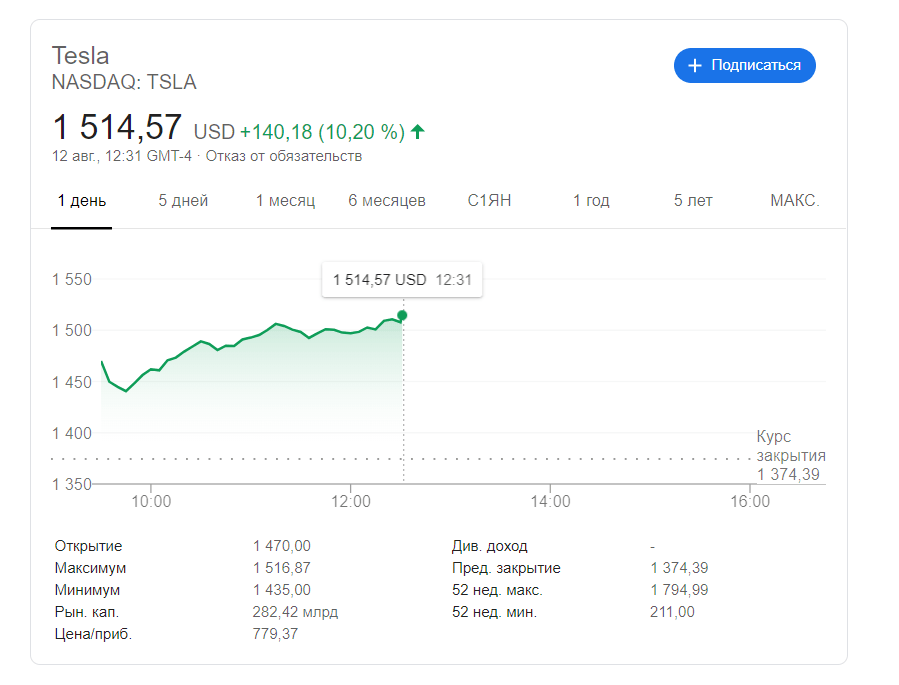Screen dimensions: 899x685
Task: Click the NASDAQ: TSLA ticker label
Action: (x=123, y=83)
